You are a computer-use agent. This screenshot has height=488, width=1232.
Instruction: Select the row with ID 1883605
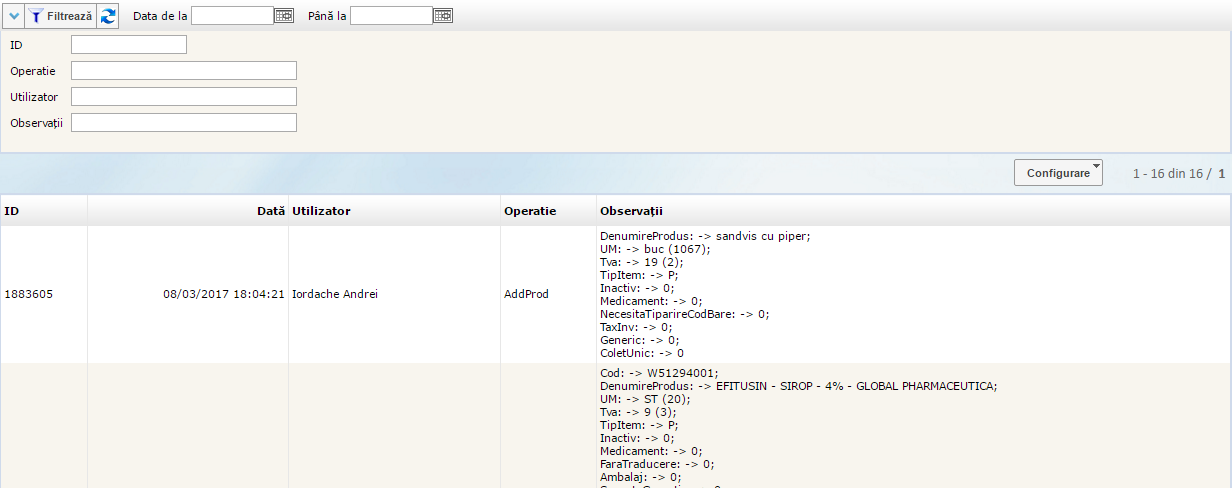(29, 295)
